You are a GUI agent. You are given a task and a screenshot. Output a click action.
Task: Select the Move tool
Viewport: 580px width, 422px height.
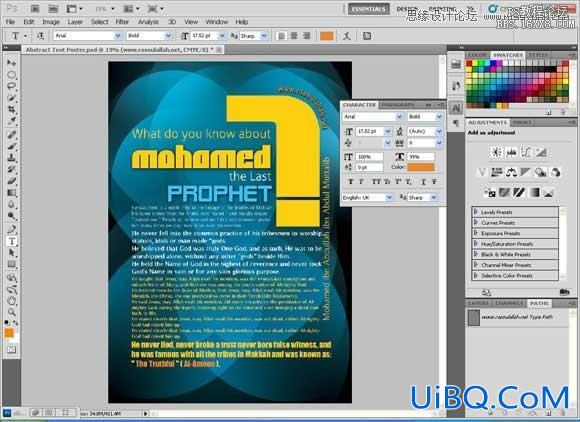(x=11, y=63)
